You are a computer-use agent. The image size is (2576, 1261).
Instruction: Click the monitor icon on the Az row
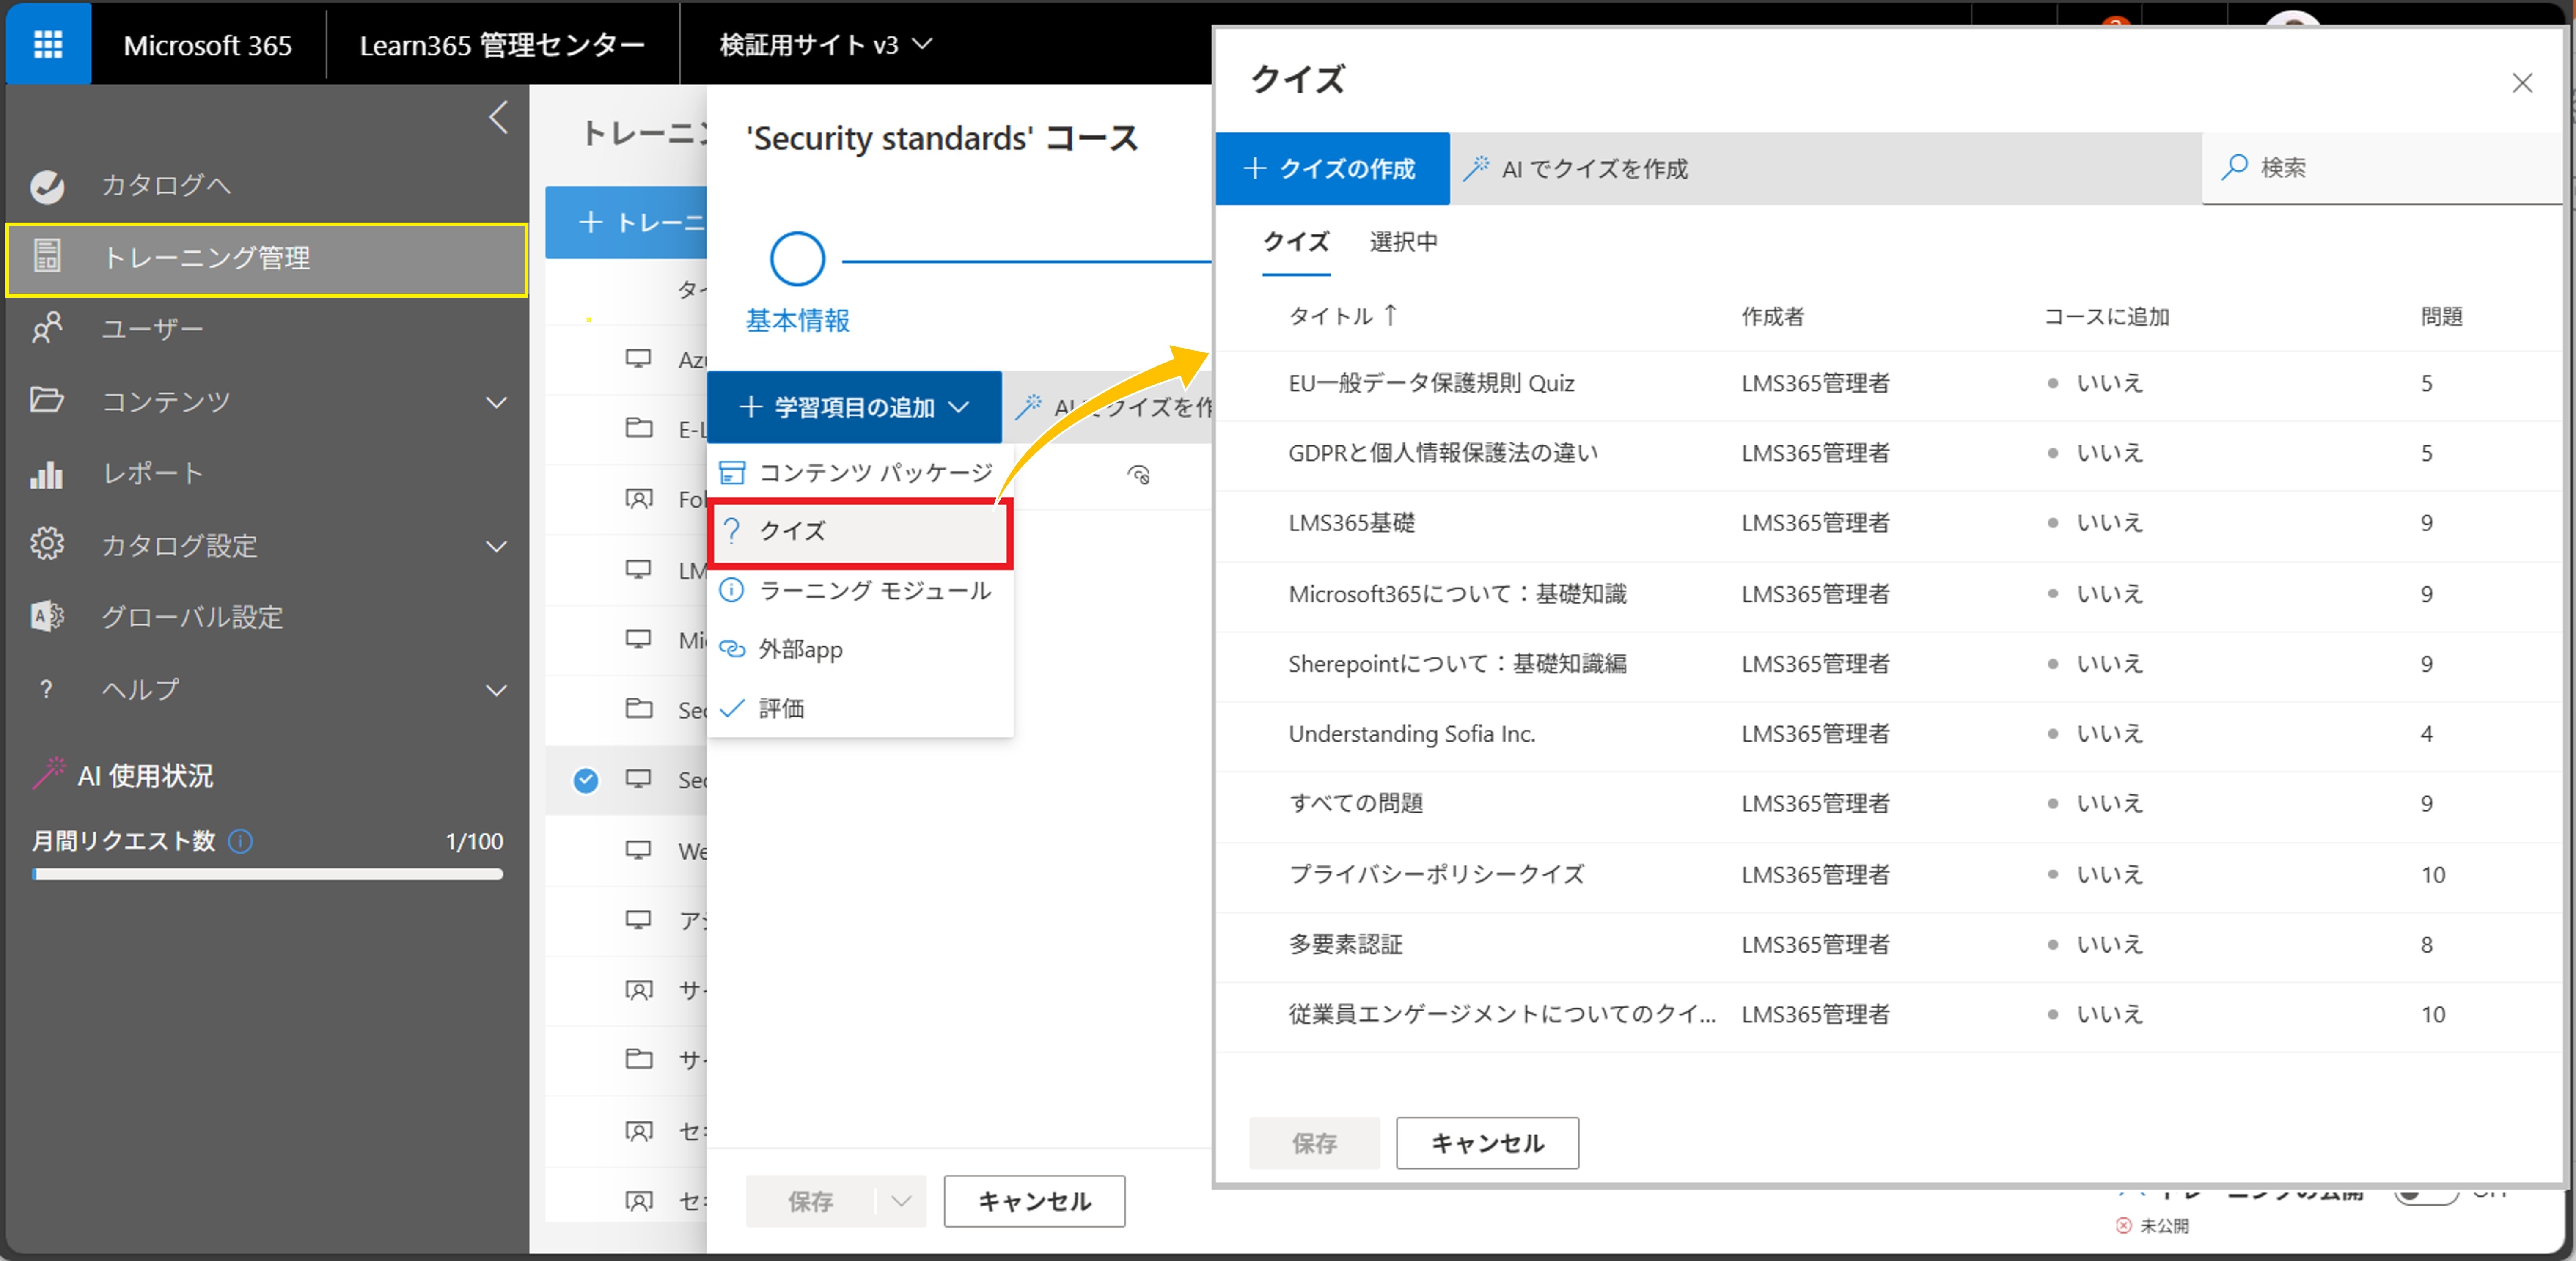point(638,358)
